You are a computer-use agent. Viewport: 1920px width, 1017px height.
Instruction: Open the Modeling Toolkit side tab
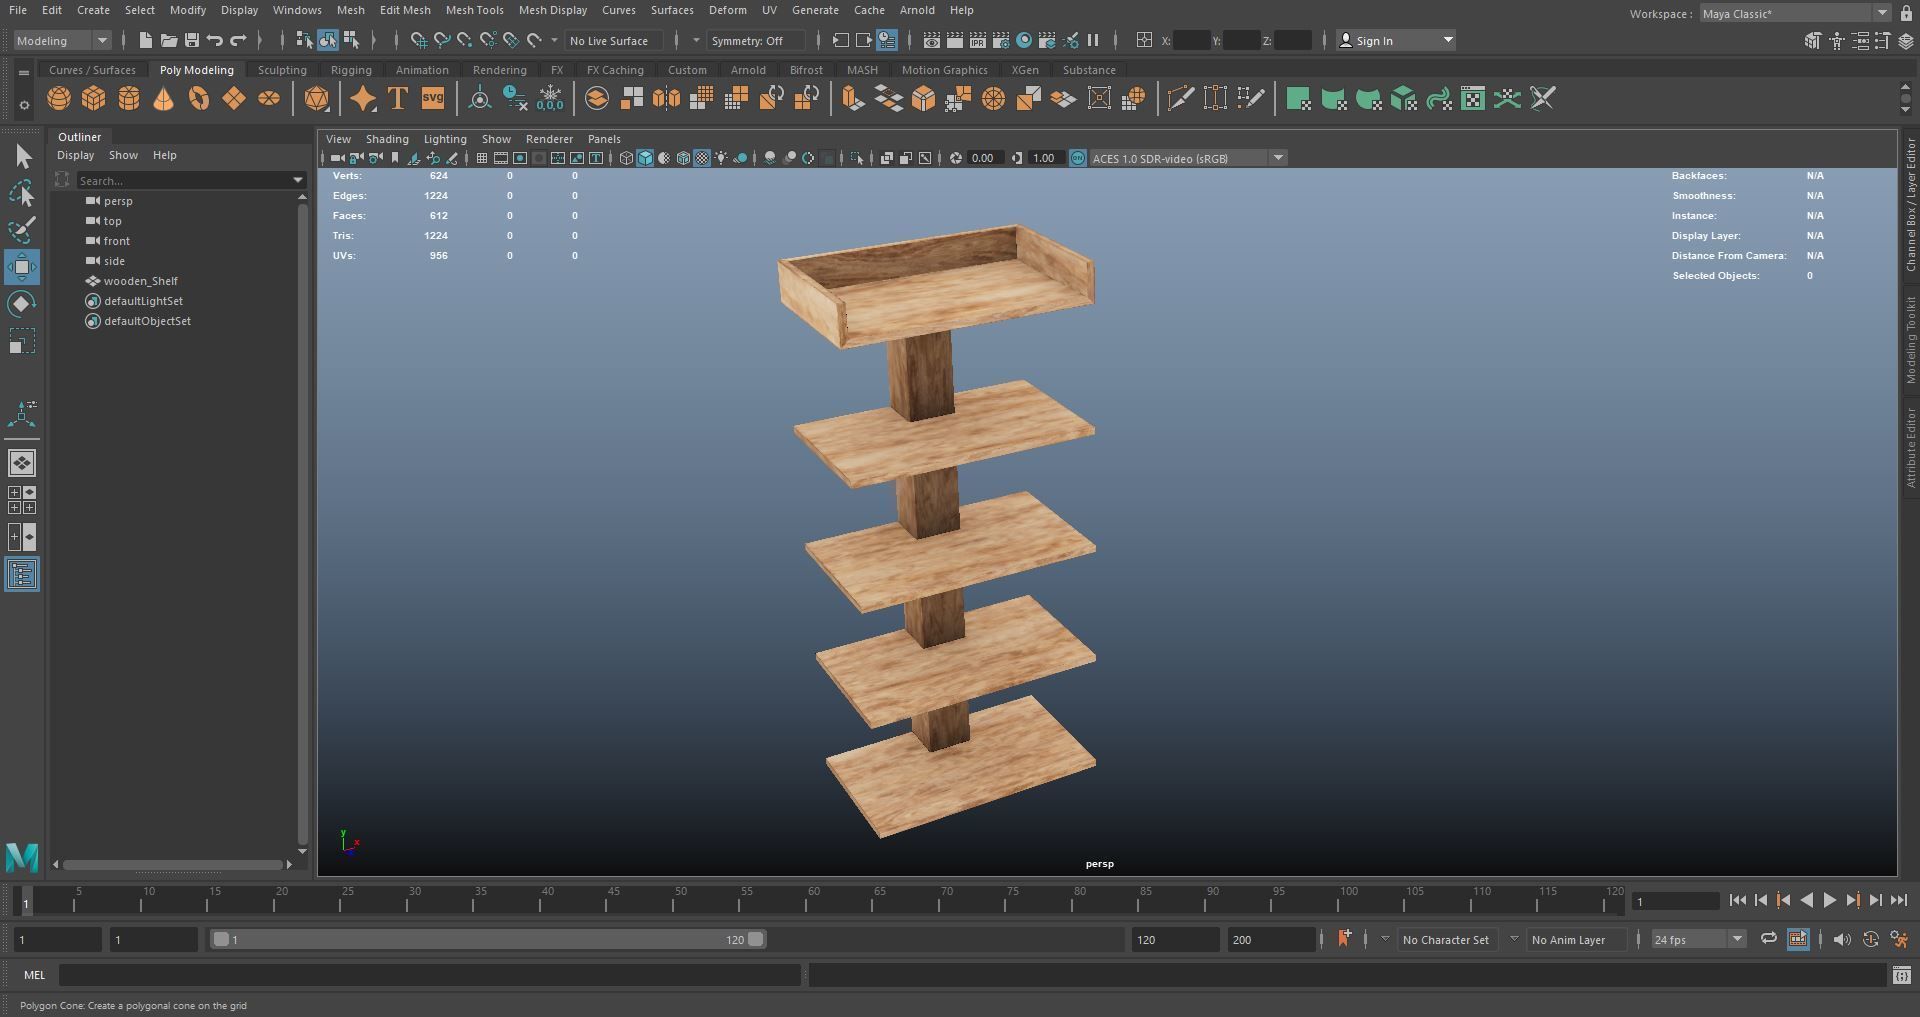point(1909,340)
